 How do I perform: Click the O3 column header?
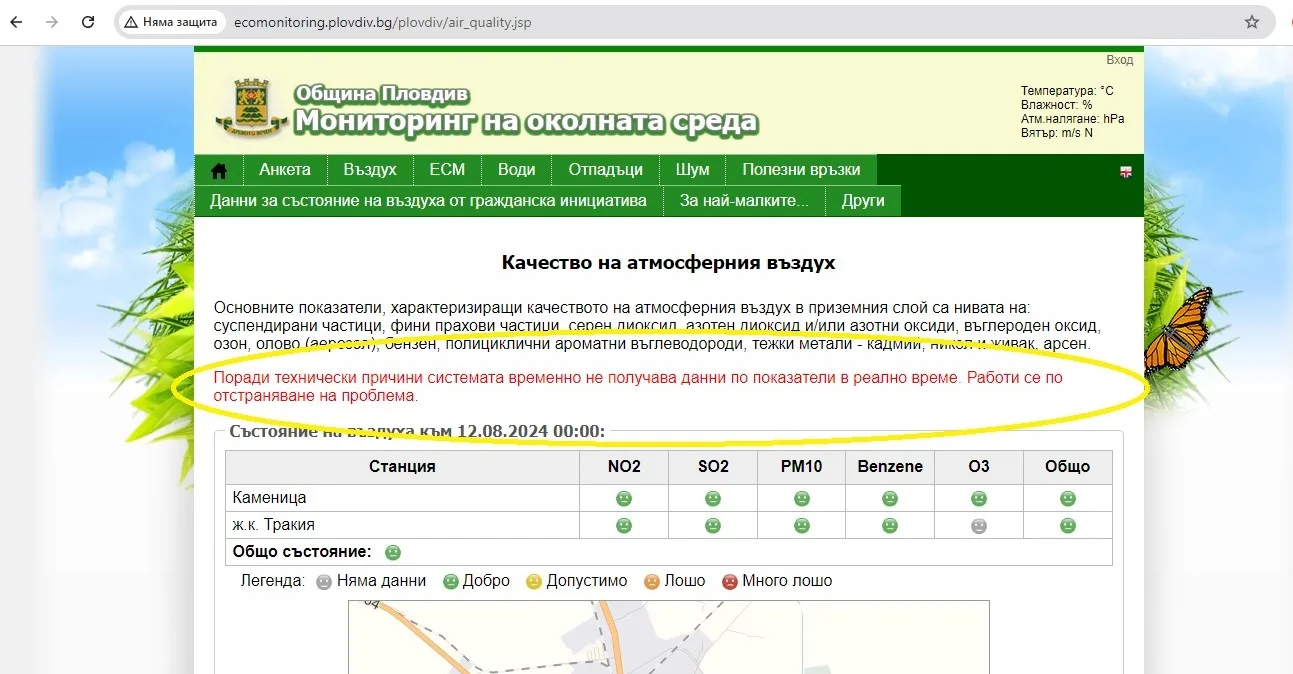click(979, 467)
